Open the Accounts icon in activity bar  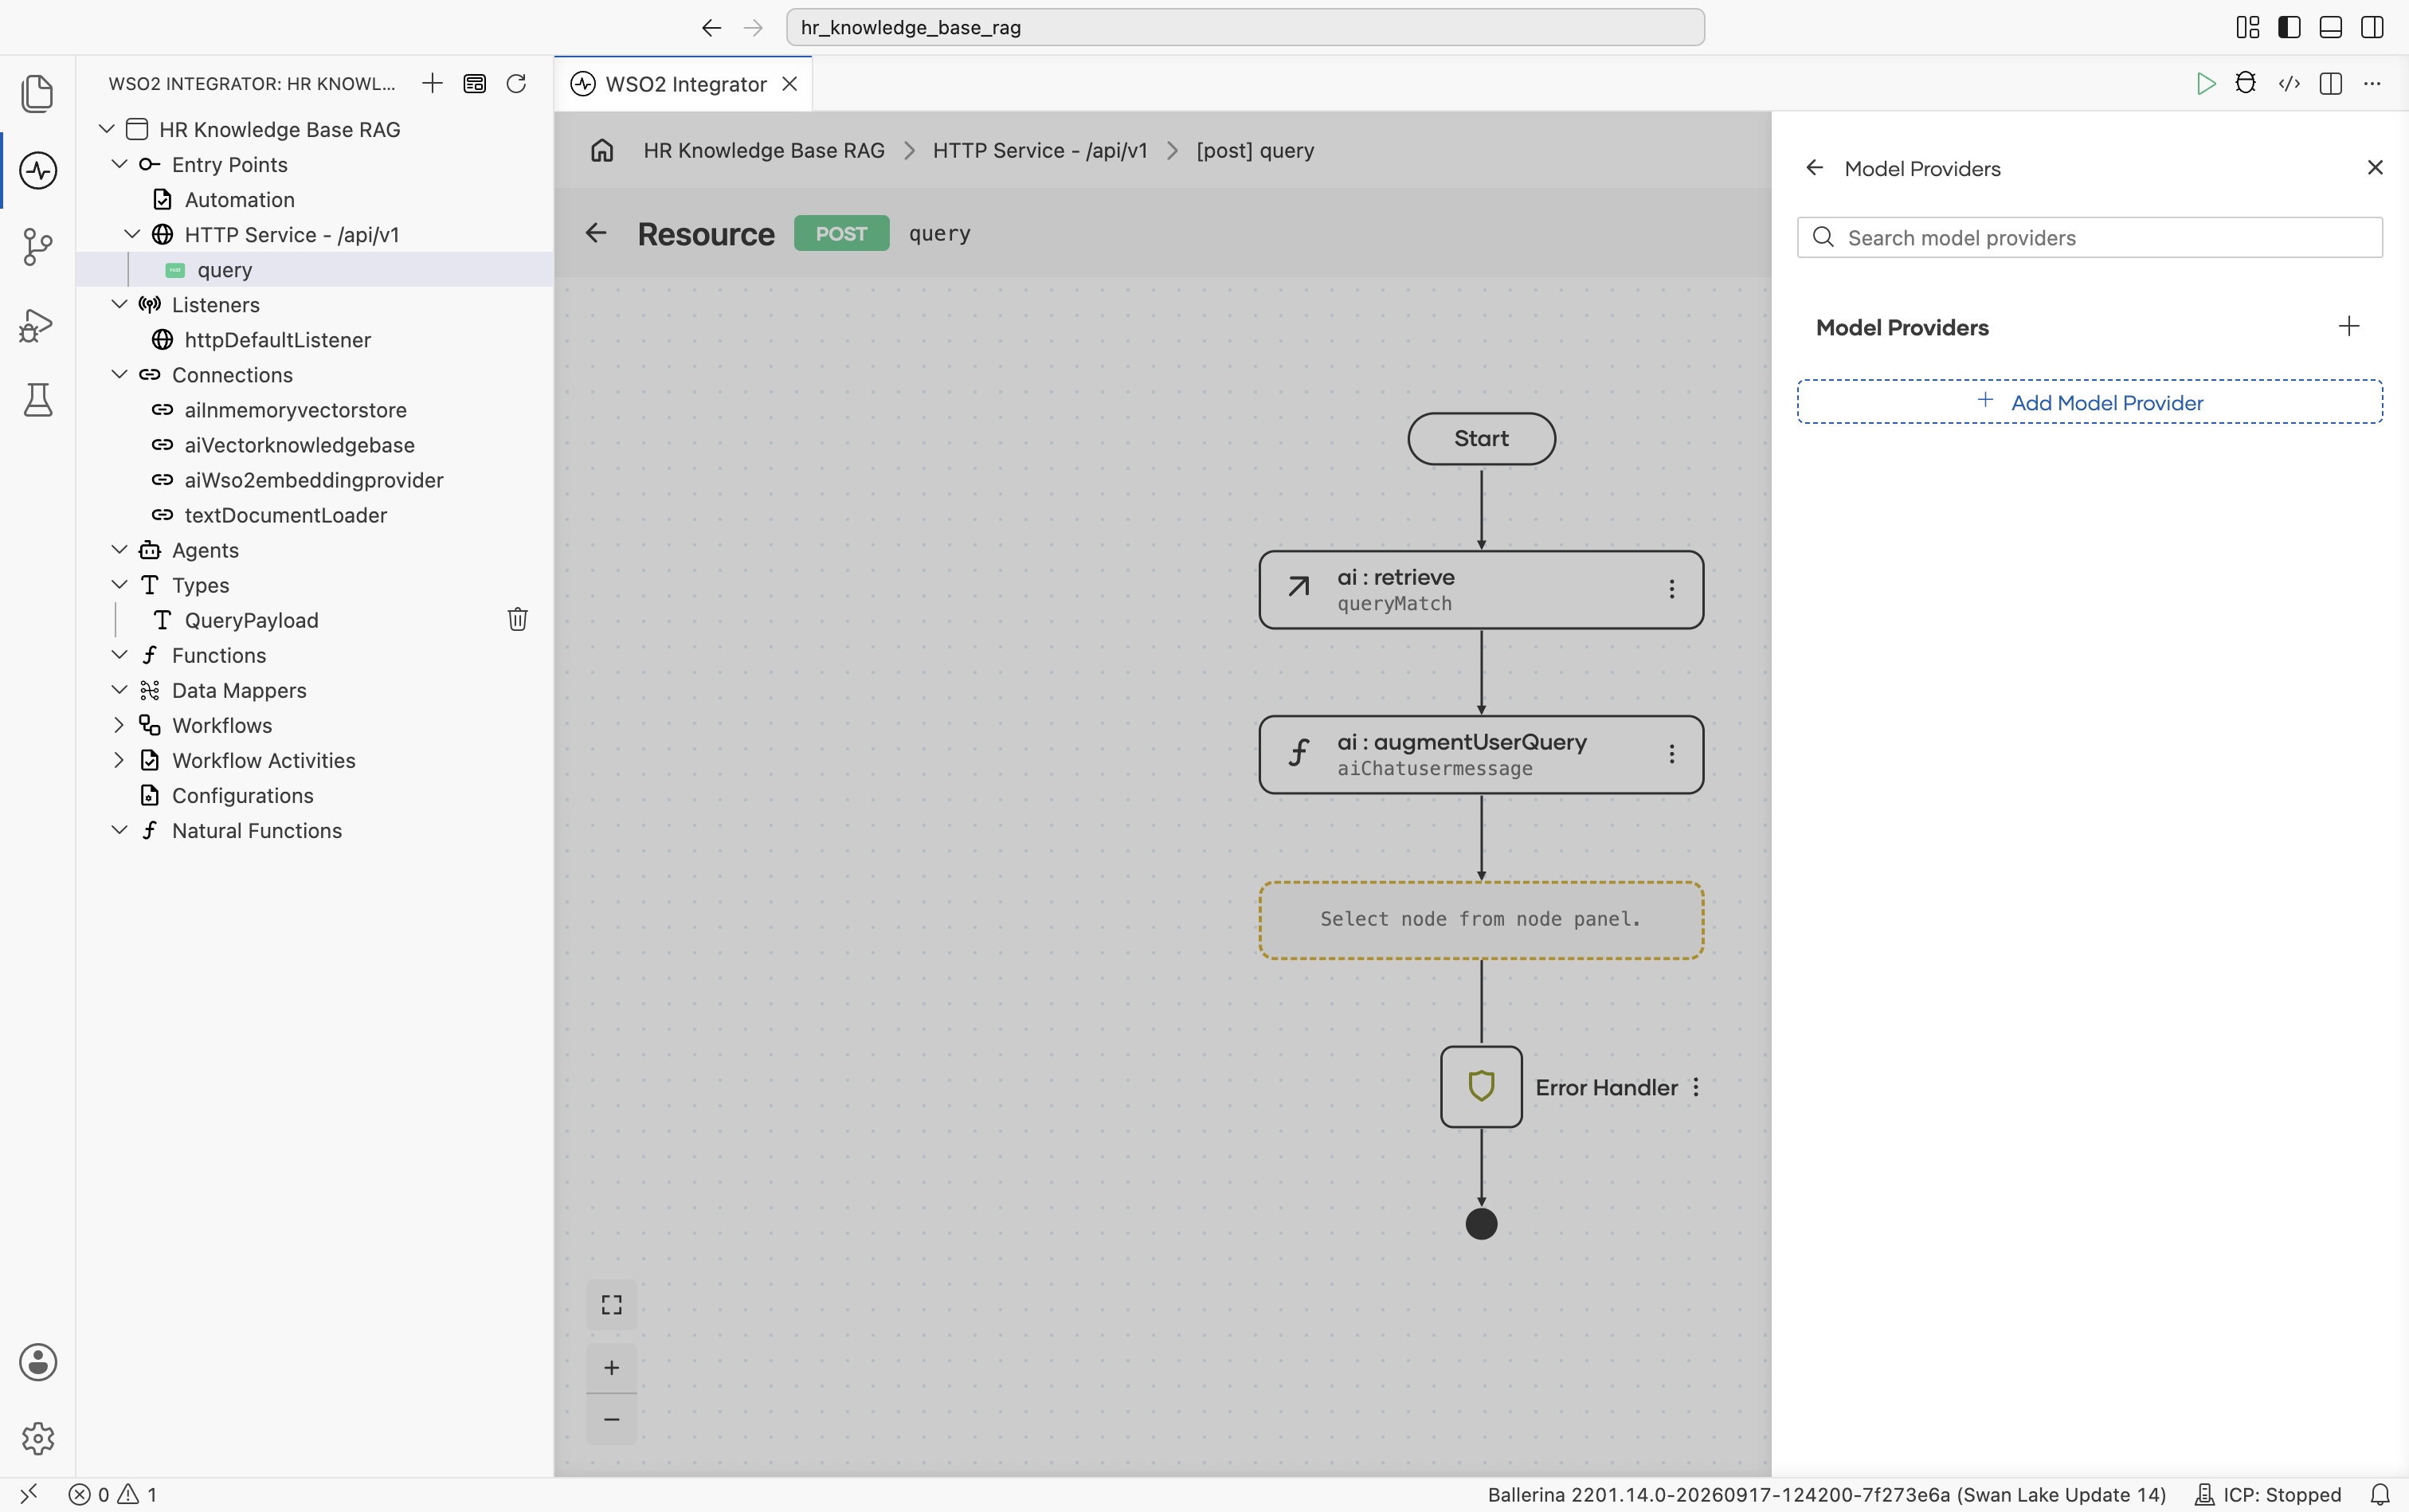click(37, 1362)
